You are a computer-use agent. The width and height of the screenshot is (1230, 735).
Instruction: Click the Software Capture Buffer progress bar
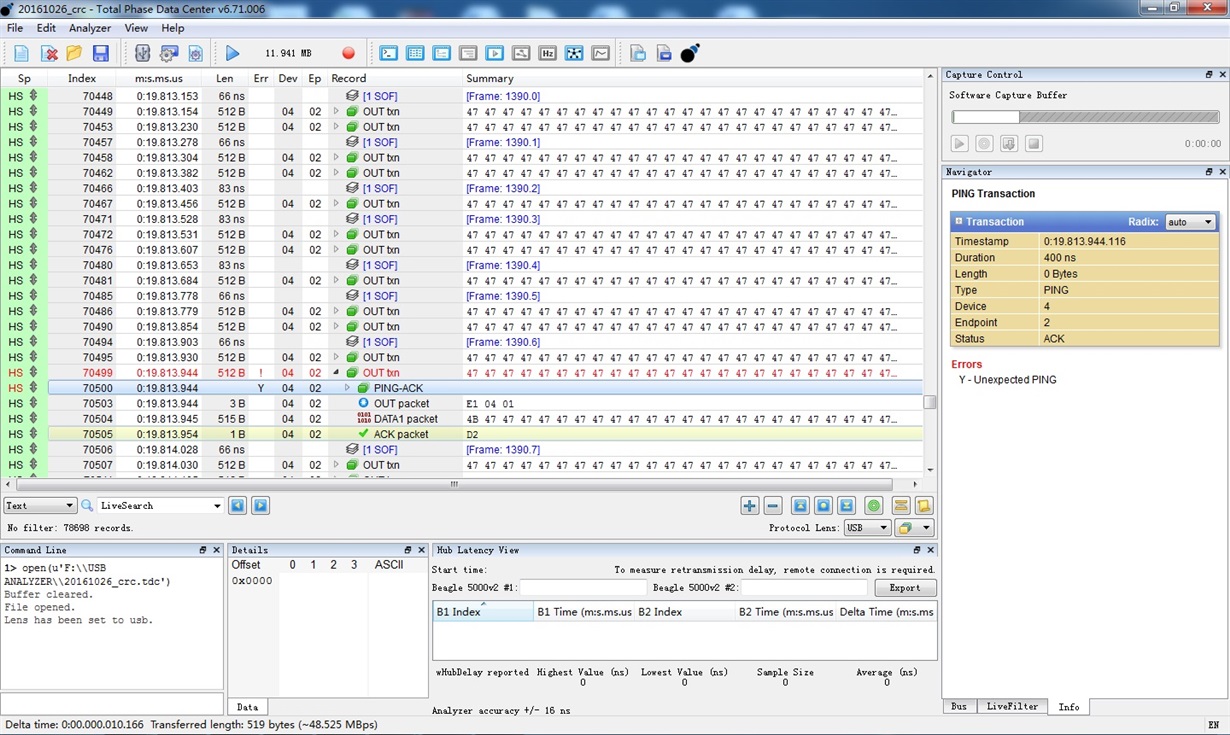(1084, 117)
